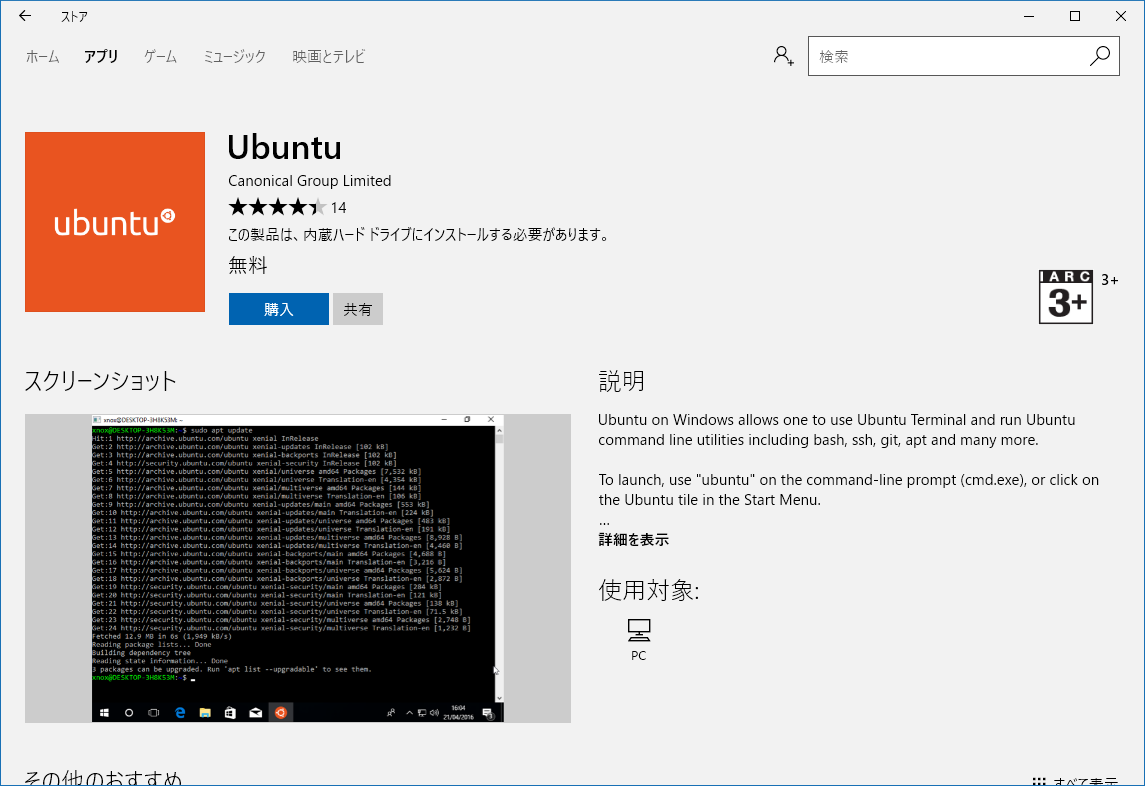Maximize the Store window
Screen dimensions: 1145x786
(1075, 16)
